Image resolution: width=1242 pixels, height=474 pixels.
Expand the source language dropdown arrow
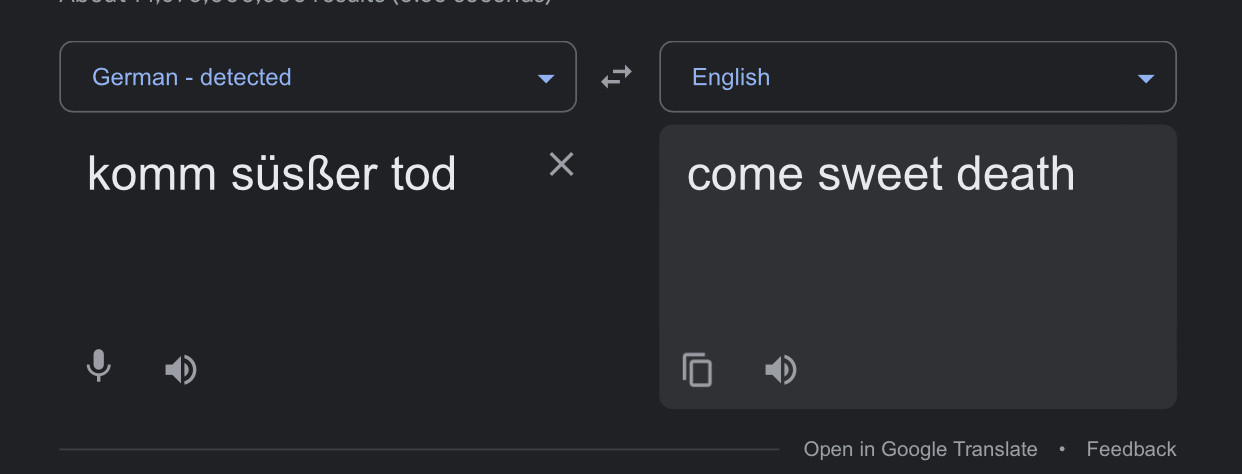pyautogui.click(x=546, y=78)
